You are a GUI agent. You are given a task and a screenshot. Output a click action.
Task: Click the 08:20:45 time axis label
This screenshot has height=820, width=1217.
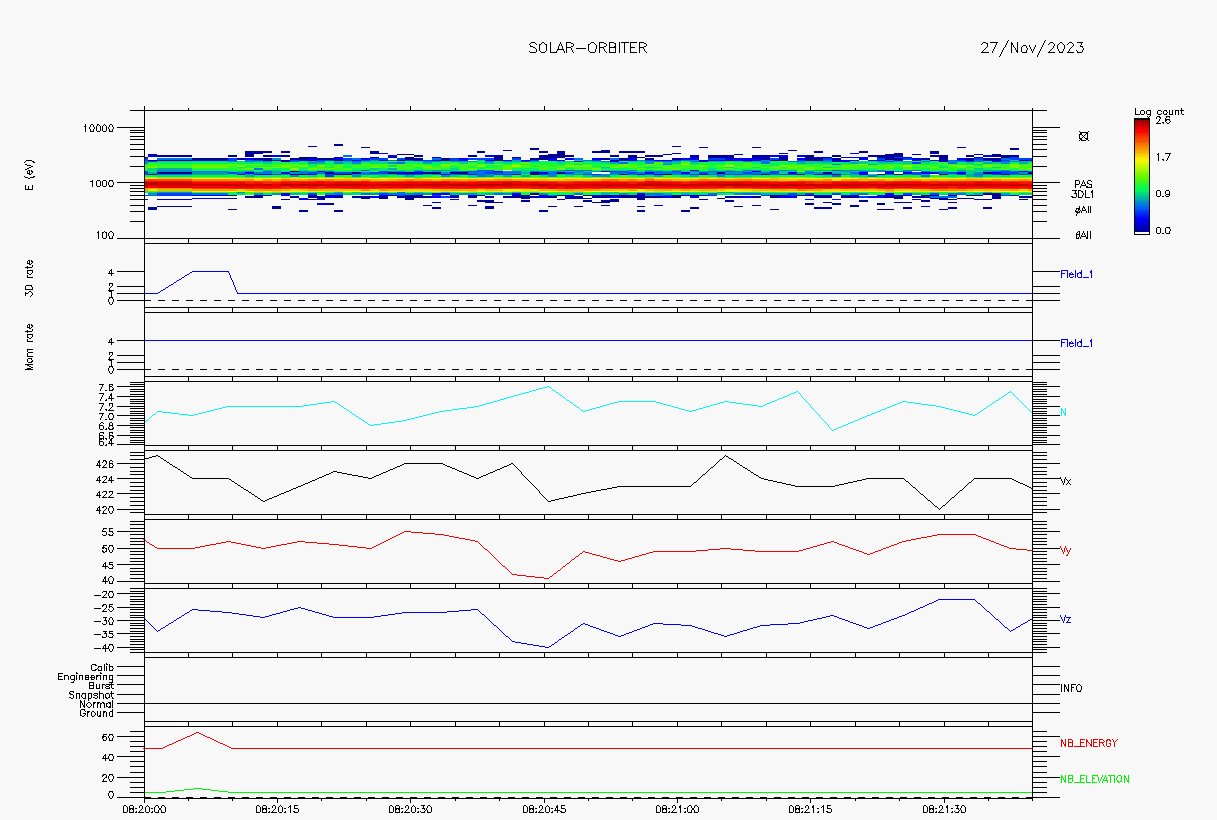click(x=544, y=807)
